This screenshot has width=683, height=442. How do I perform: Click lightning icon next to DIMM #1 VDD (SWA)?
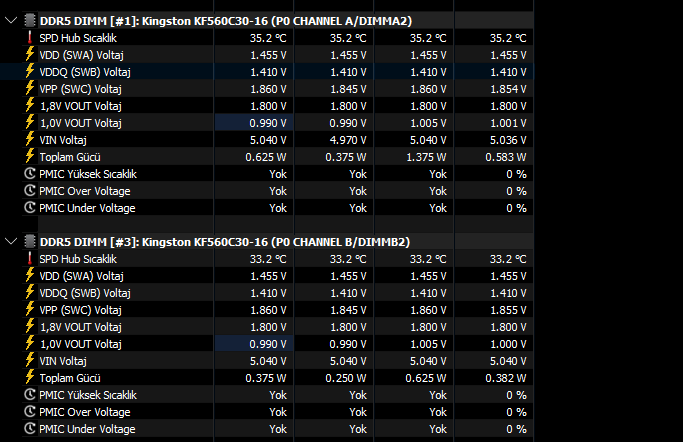[x=30, y=54]
